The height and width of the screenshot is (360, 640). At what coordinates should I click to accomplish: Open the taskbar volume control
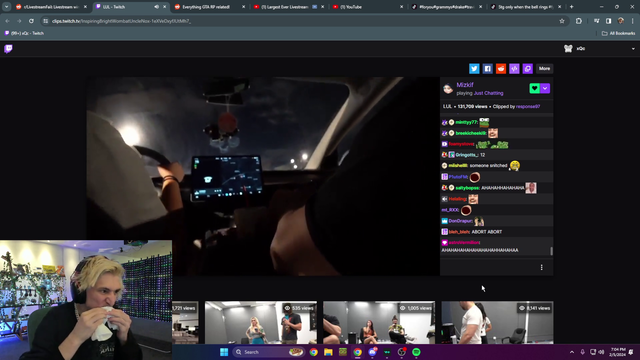click(x=601, y=352)
